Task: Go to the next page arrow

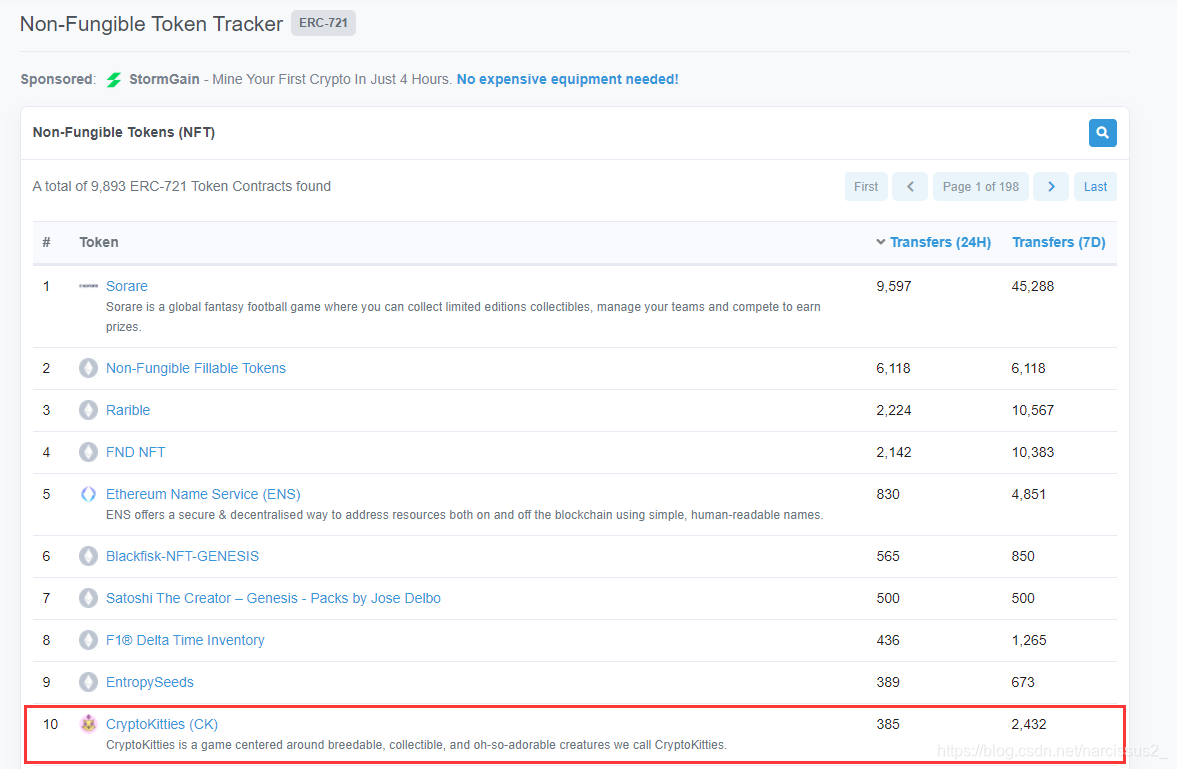Action: pyautogui.click(x=1051, y=186)
